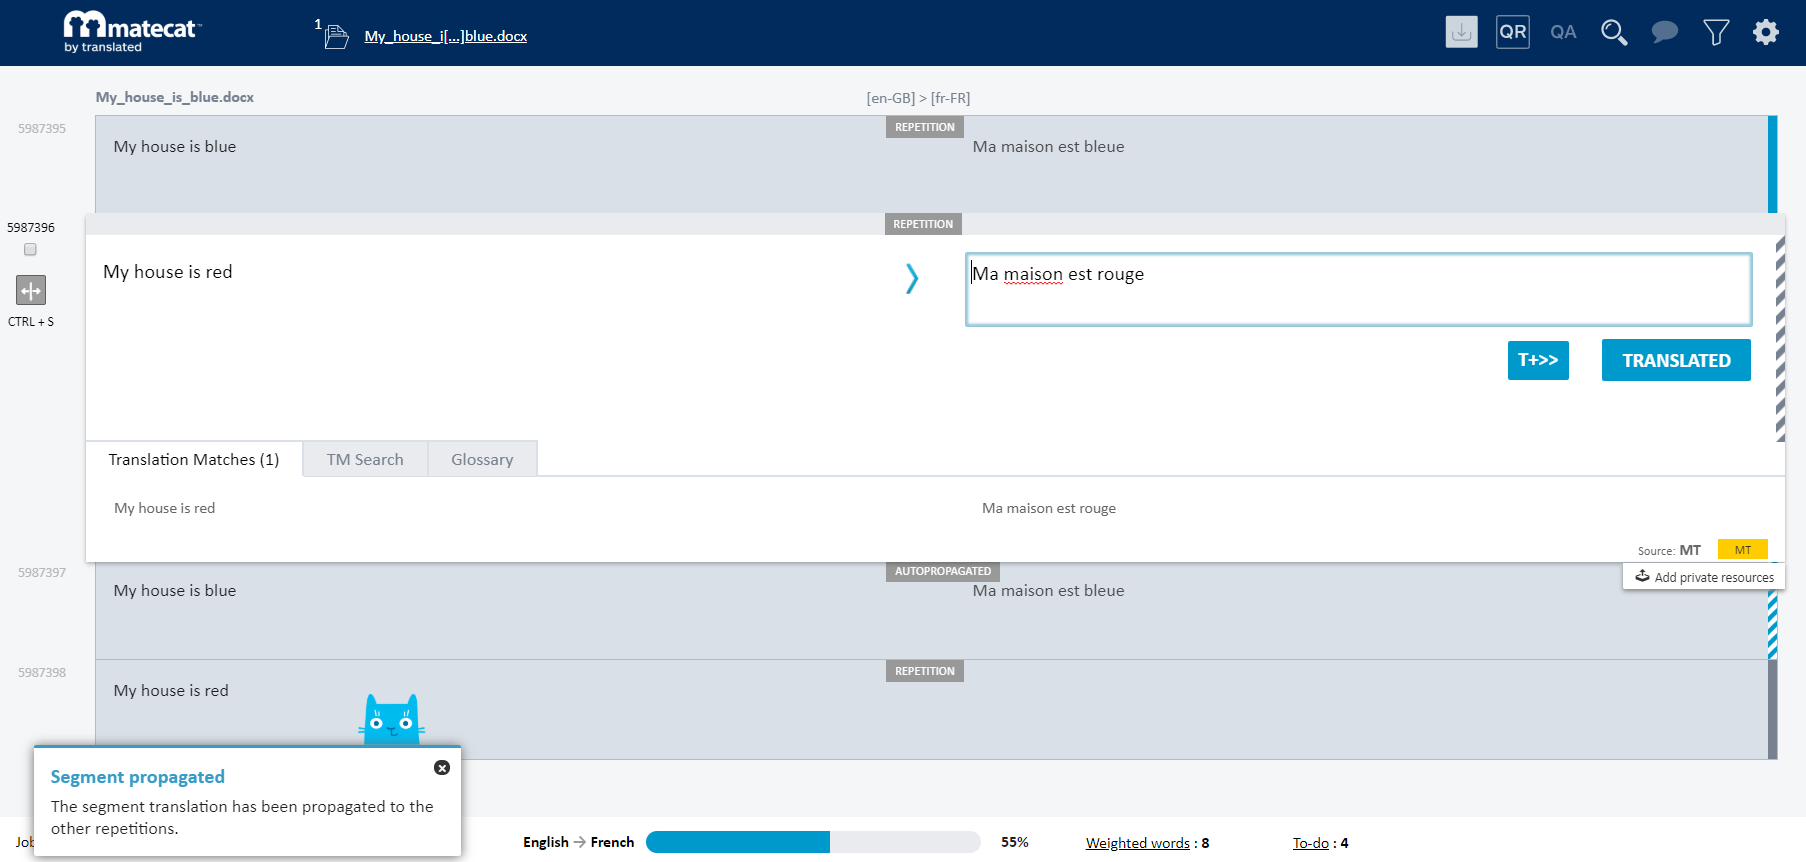Select the match 'Ma maison est rouge'
Image resolution: width=1806 pixels, height=862 pixels.
(1048, 508)
